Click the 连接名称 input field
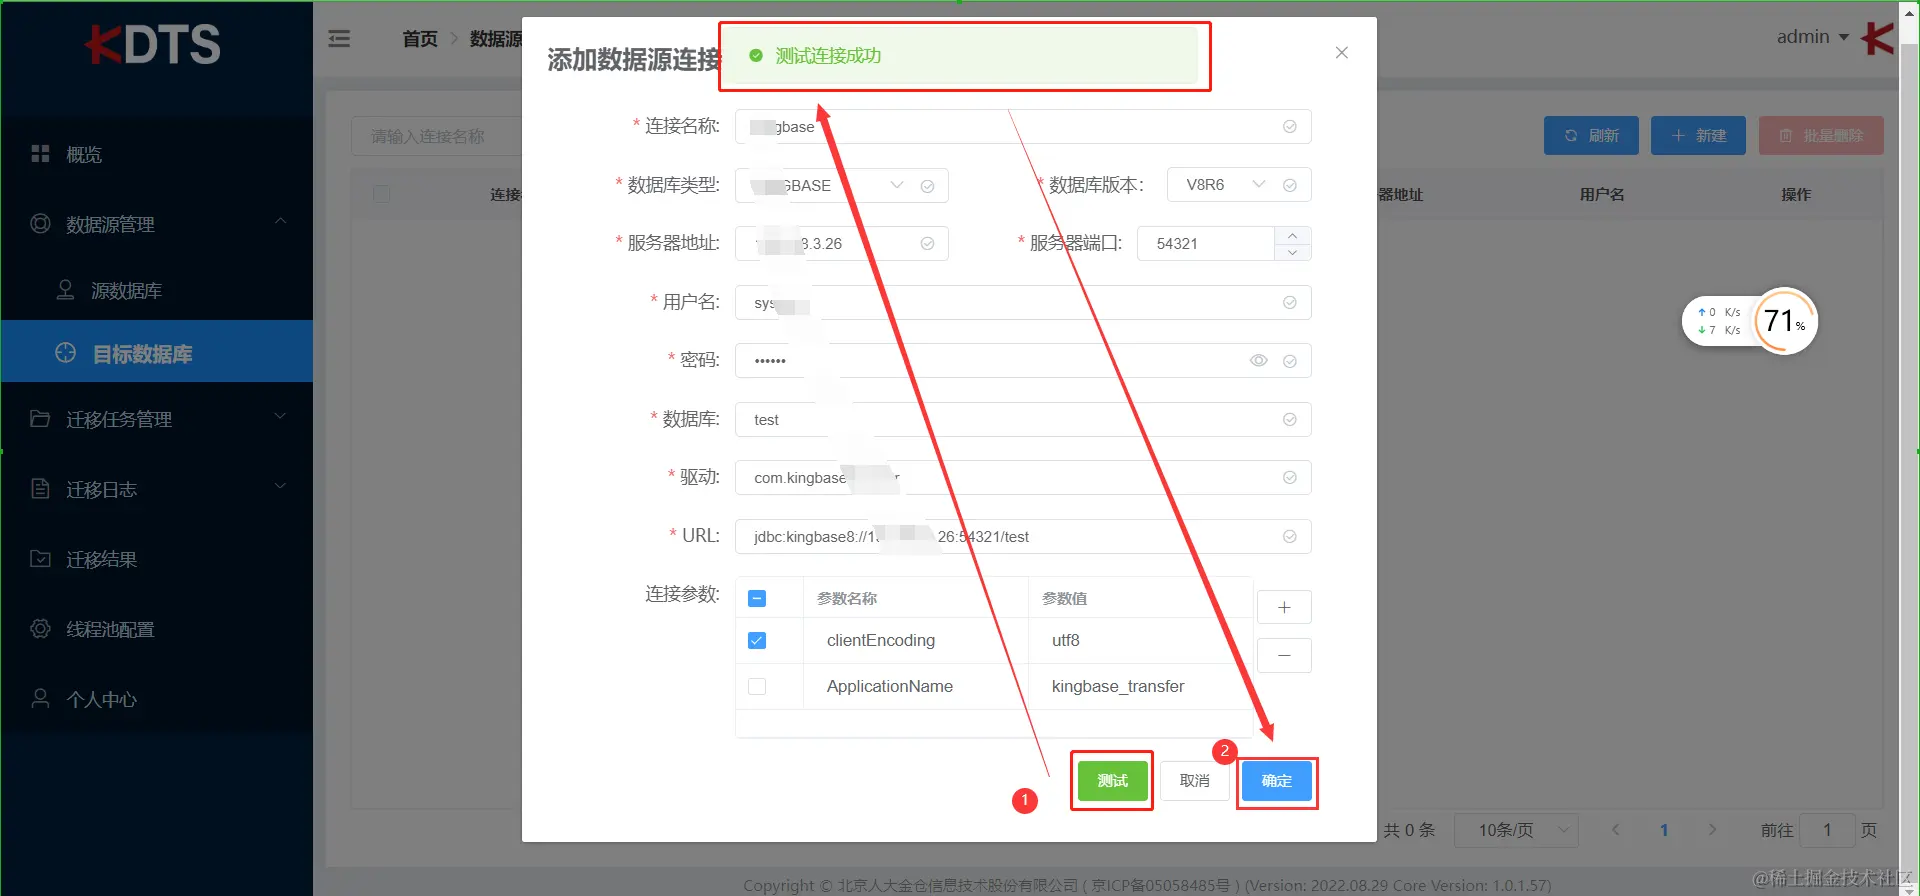1920x896 pixels. [1023, 127]
